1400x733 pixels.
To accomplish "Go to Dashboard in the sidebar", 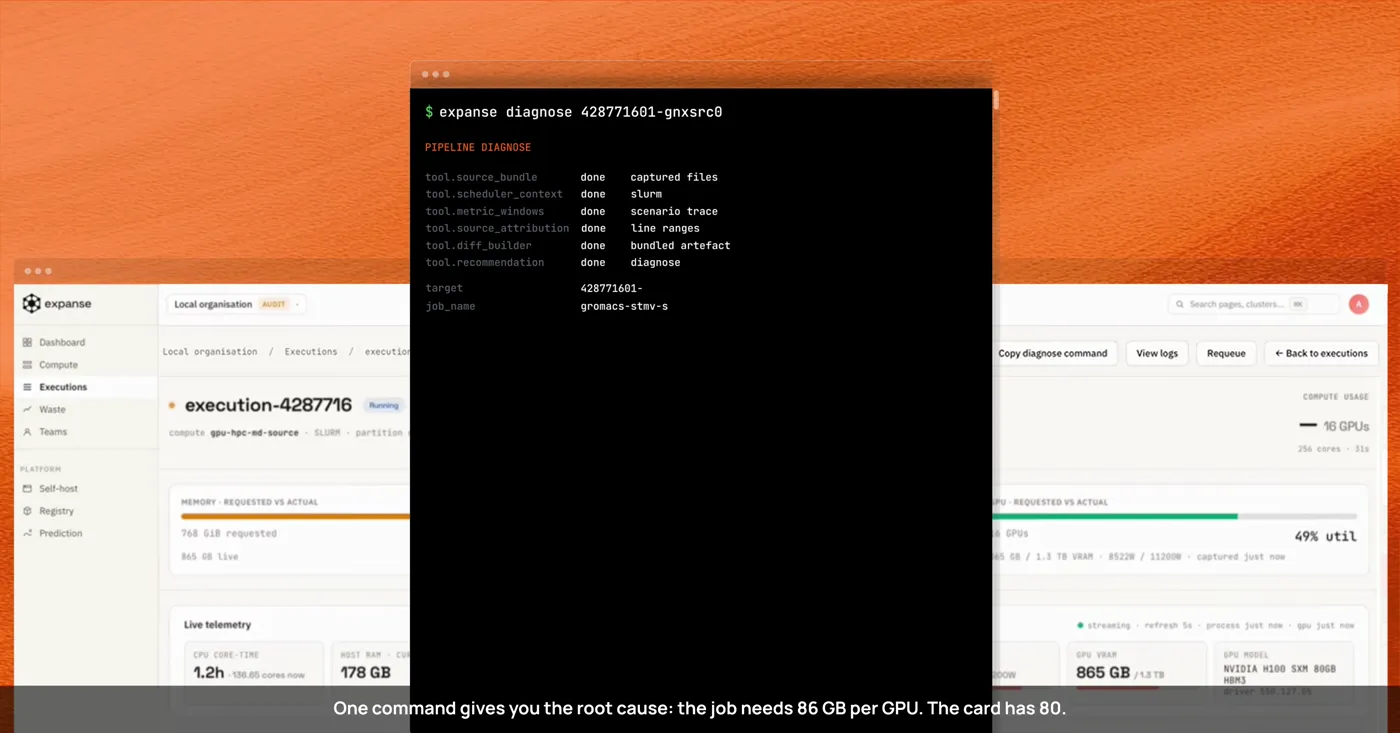I will pos(62,342).
